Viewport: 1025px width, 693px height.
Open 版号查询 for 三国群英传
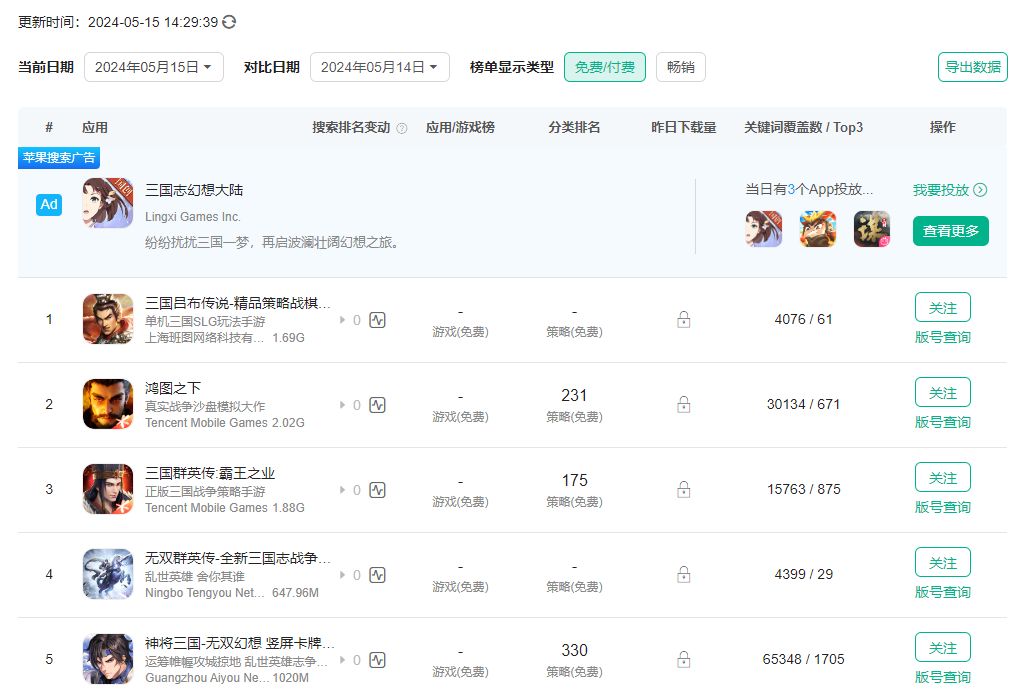coord(942,507)
